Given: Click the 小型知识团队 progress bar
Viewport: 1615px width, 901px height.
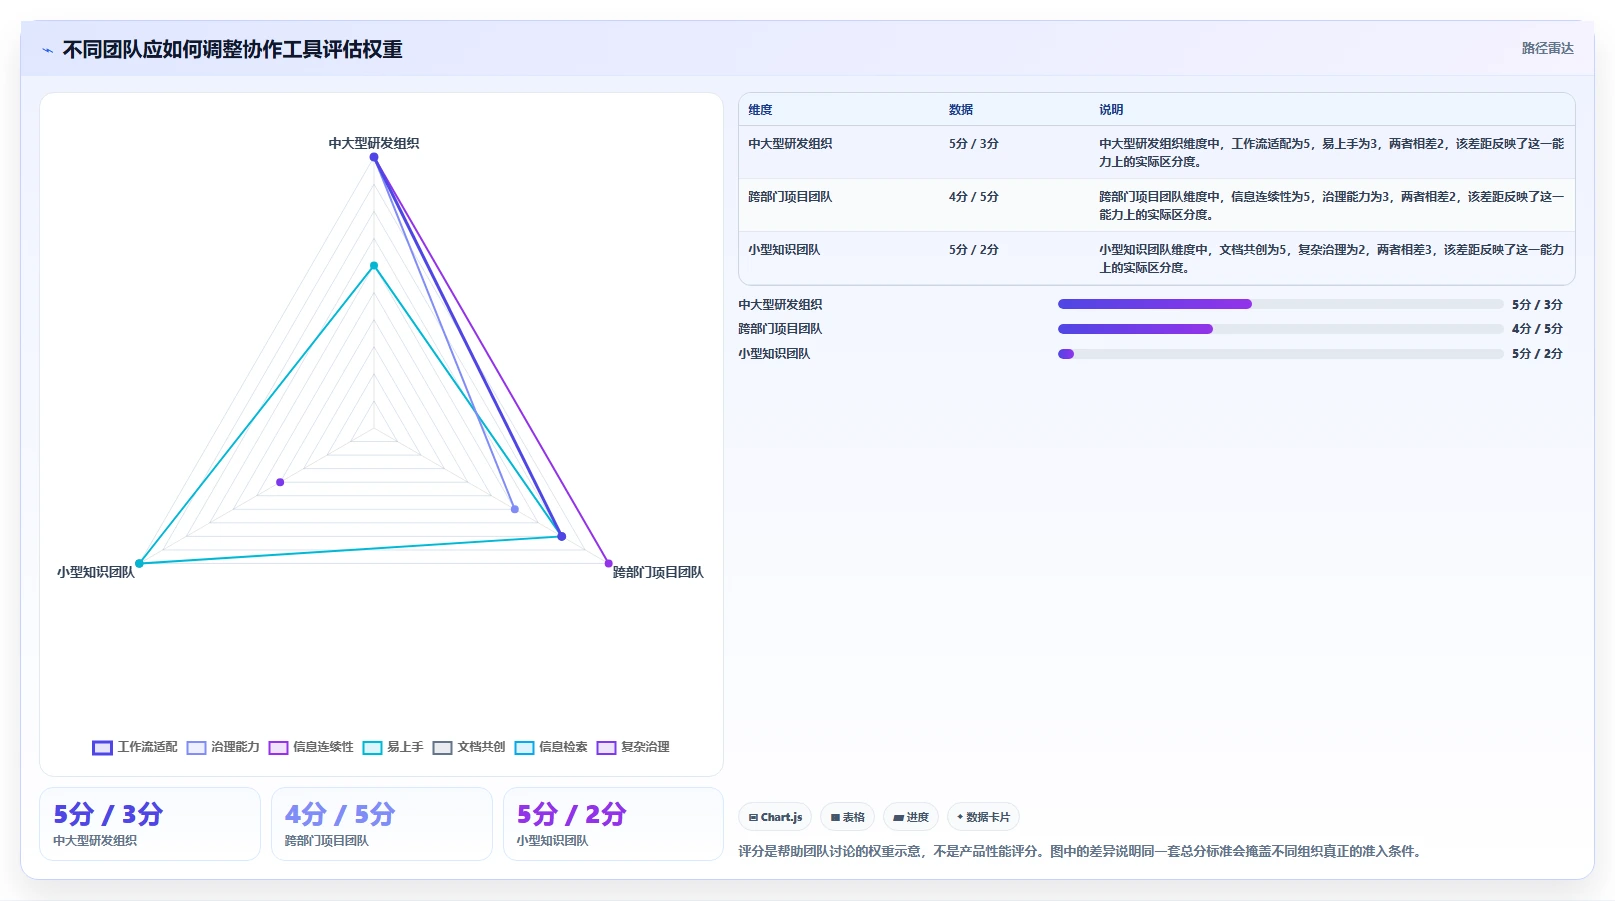Looking at the screenshot, I should click(1280, 353).
